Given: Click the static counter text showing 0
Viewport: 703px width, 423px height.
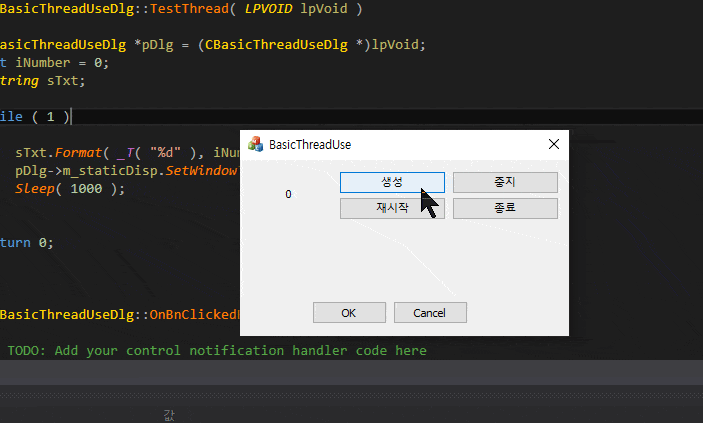Looking at the screenshot, I should point(288,194).
